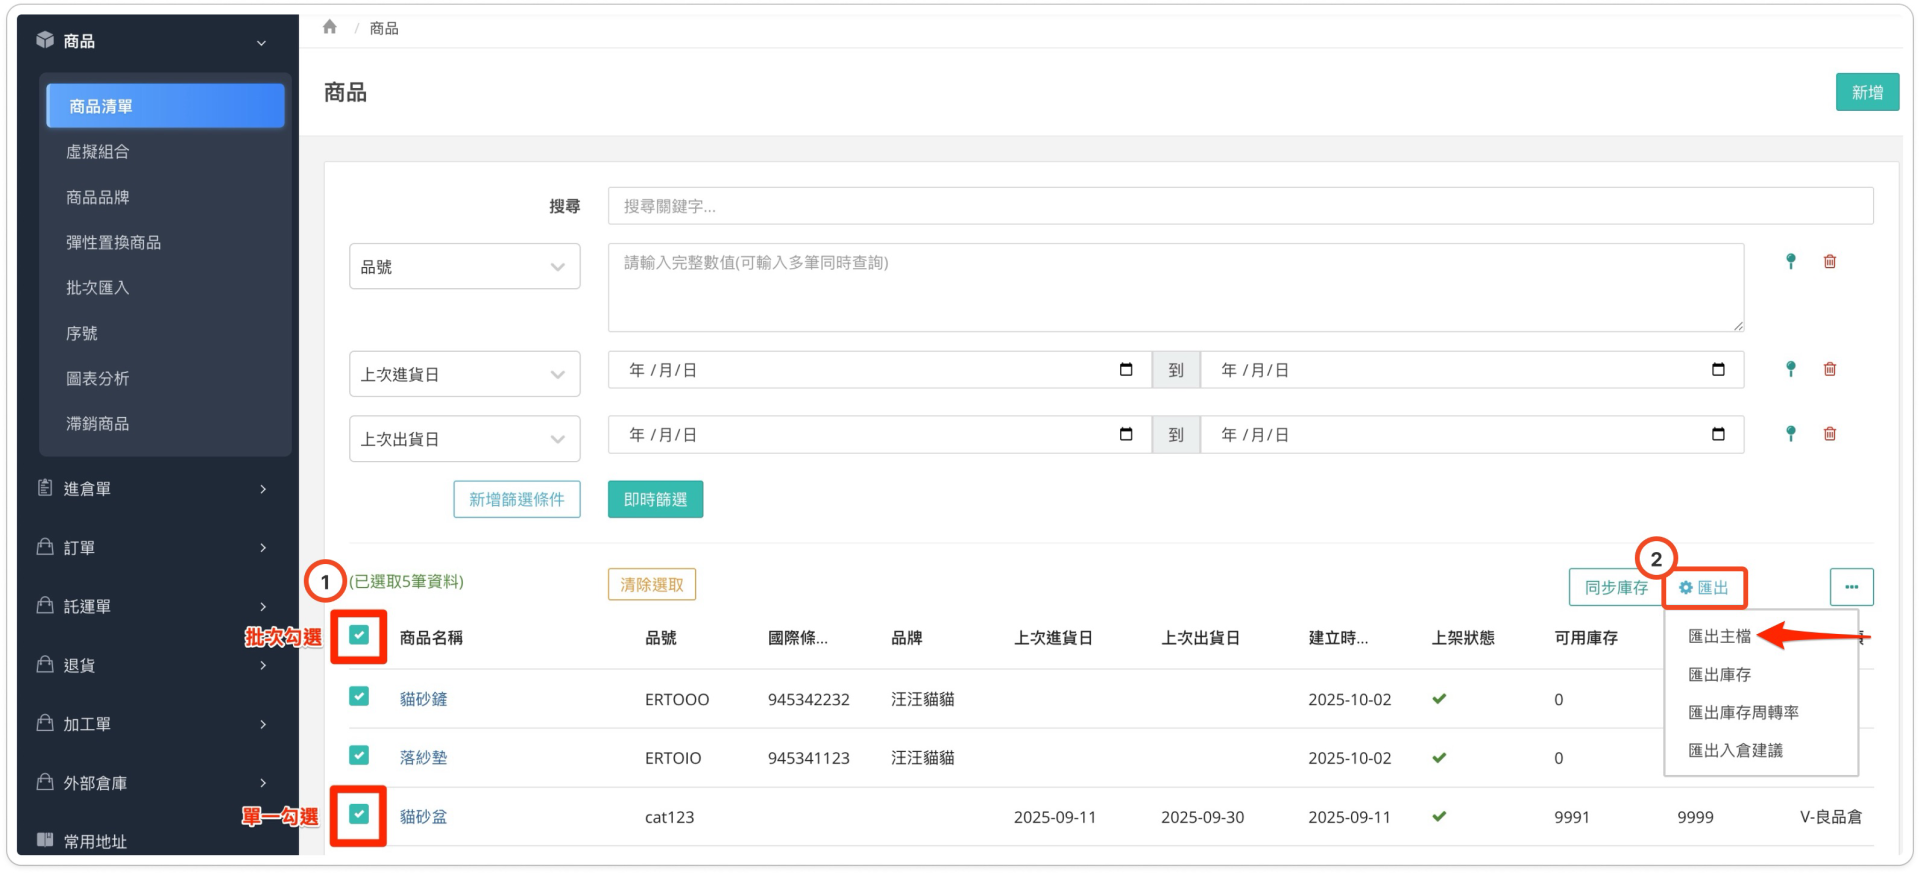This screenshot has width=1920, height=875.
Task: Click the home icon in the breadcrumb
Action: pyautogui.click(x=329, y=27)
